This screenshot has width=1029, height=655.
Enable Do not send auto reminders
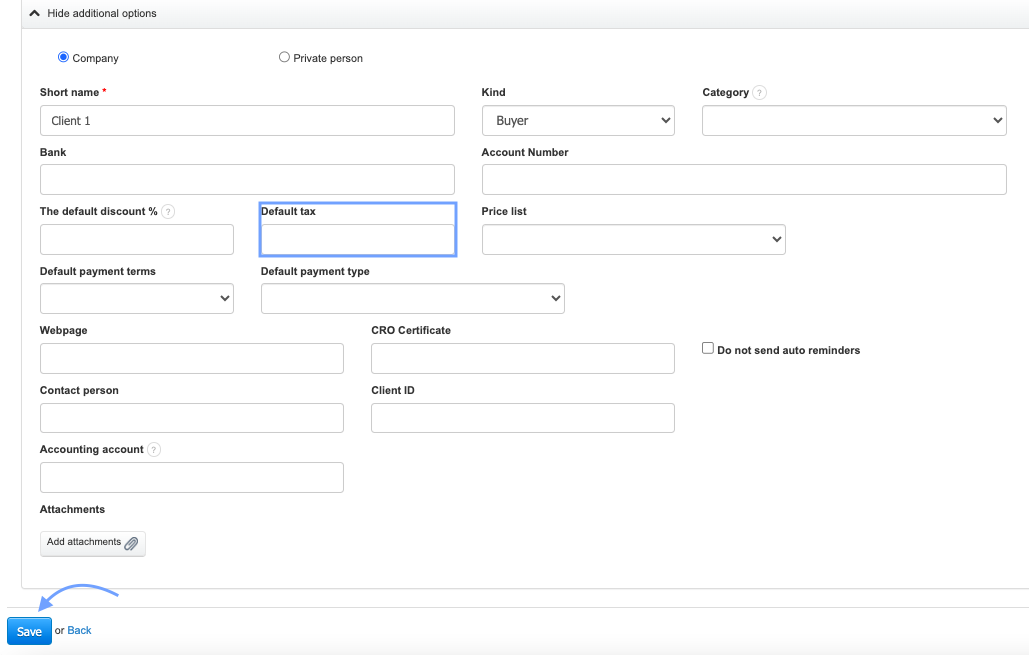(708, 349)
